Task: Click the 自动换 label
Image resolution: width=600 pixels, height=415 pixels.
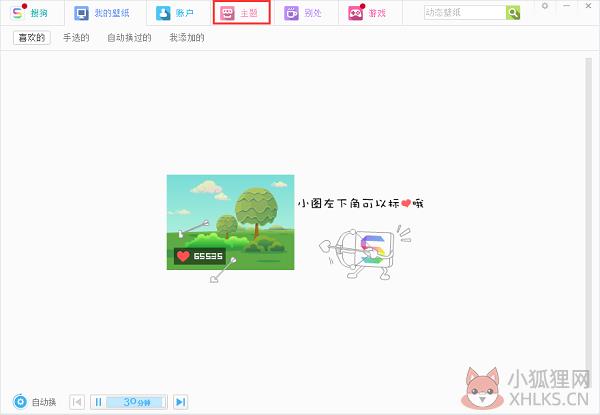Action: coord(44,402)
